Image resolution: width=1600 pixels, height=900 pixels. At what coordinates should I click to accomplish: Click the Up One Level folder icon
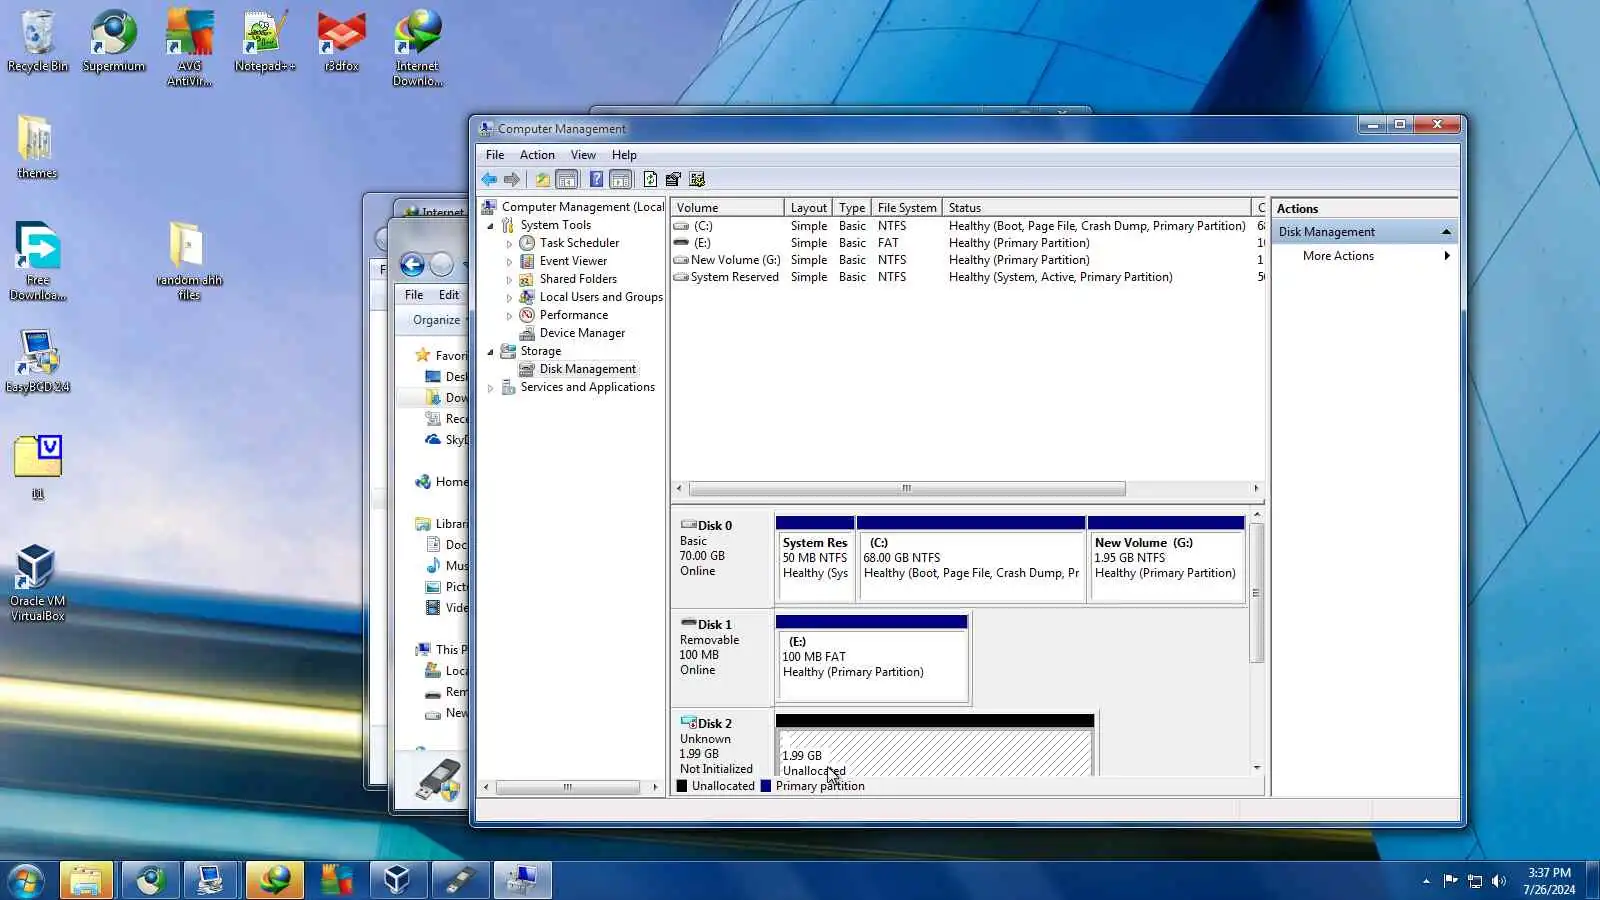click(x=542, y=180)
